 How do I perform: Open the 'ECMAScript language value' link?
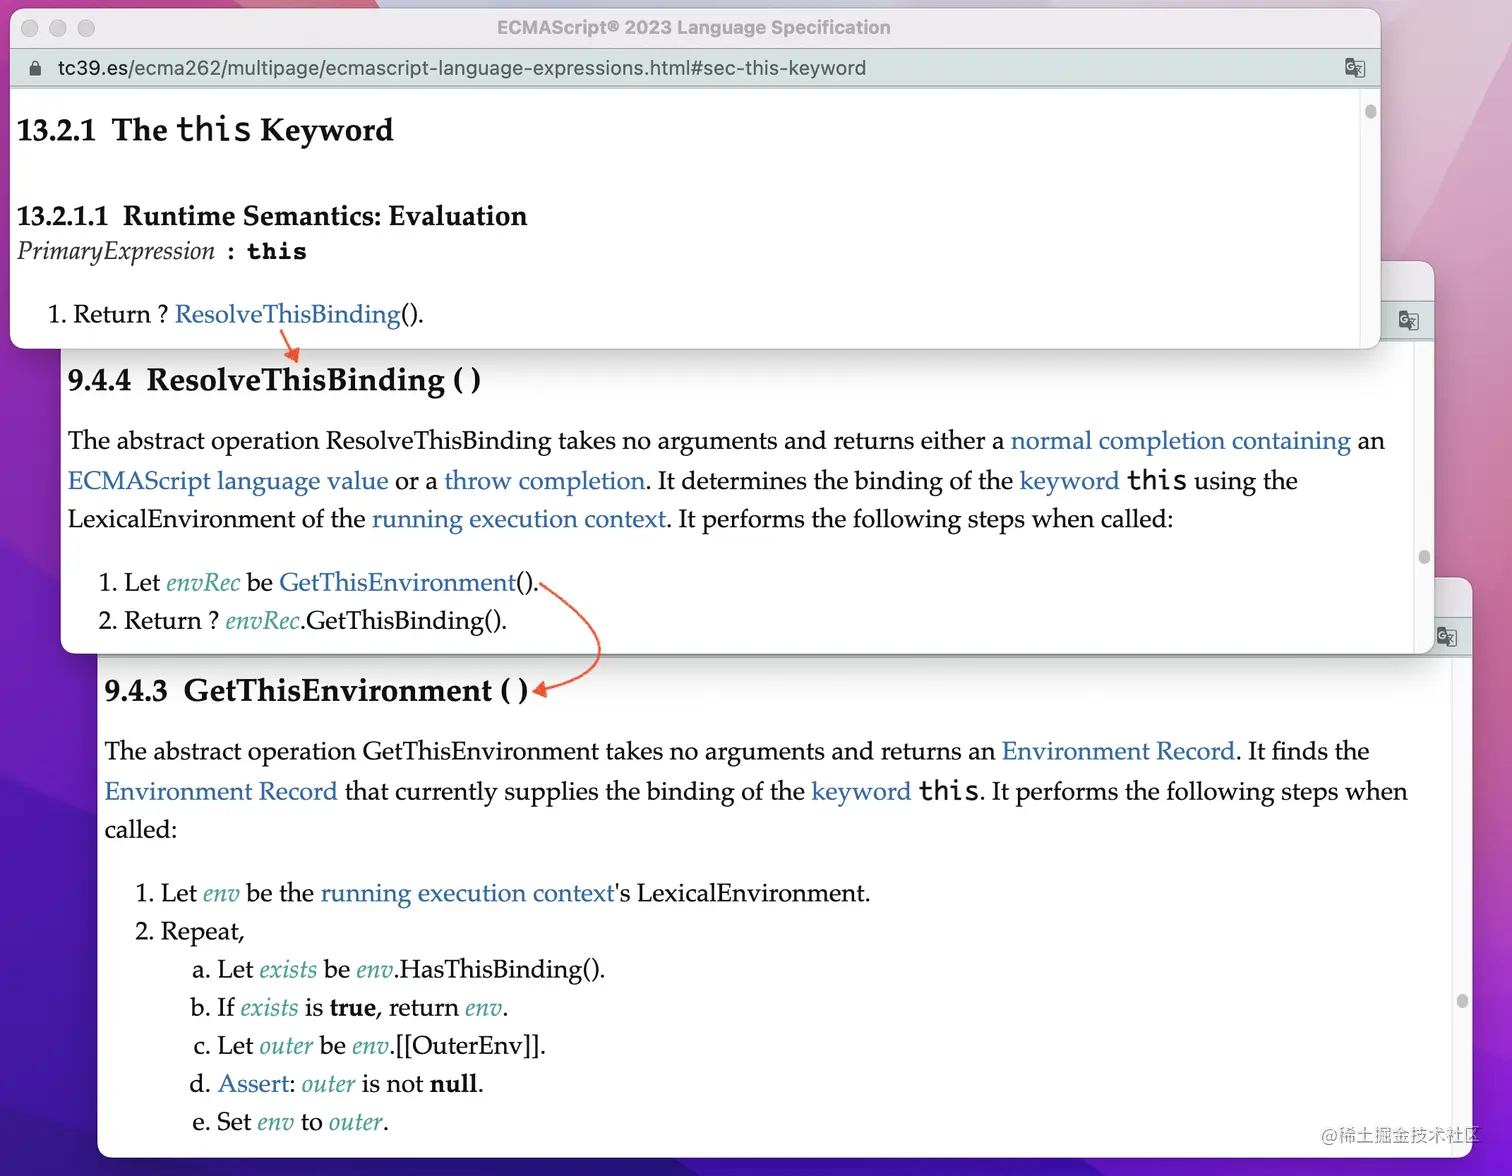click(228, 481)
